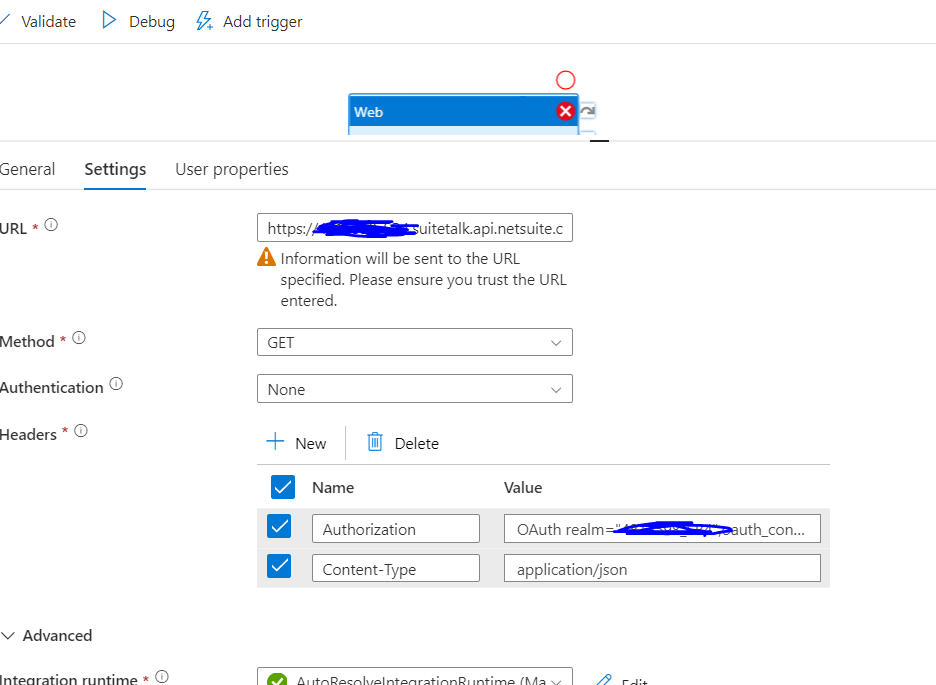This screenshot has height=685, width=936.
Task: Delete the Web activity with red X
Action: 566,112
